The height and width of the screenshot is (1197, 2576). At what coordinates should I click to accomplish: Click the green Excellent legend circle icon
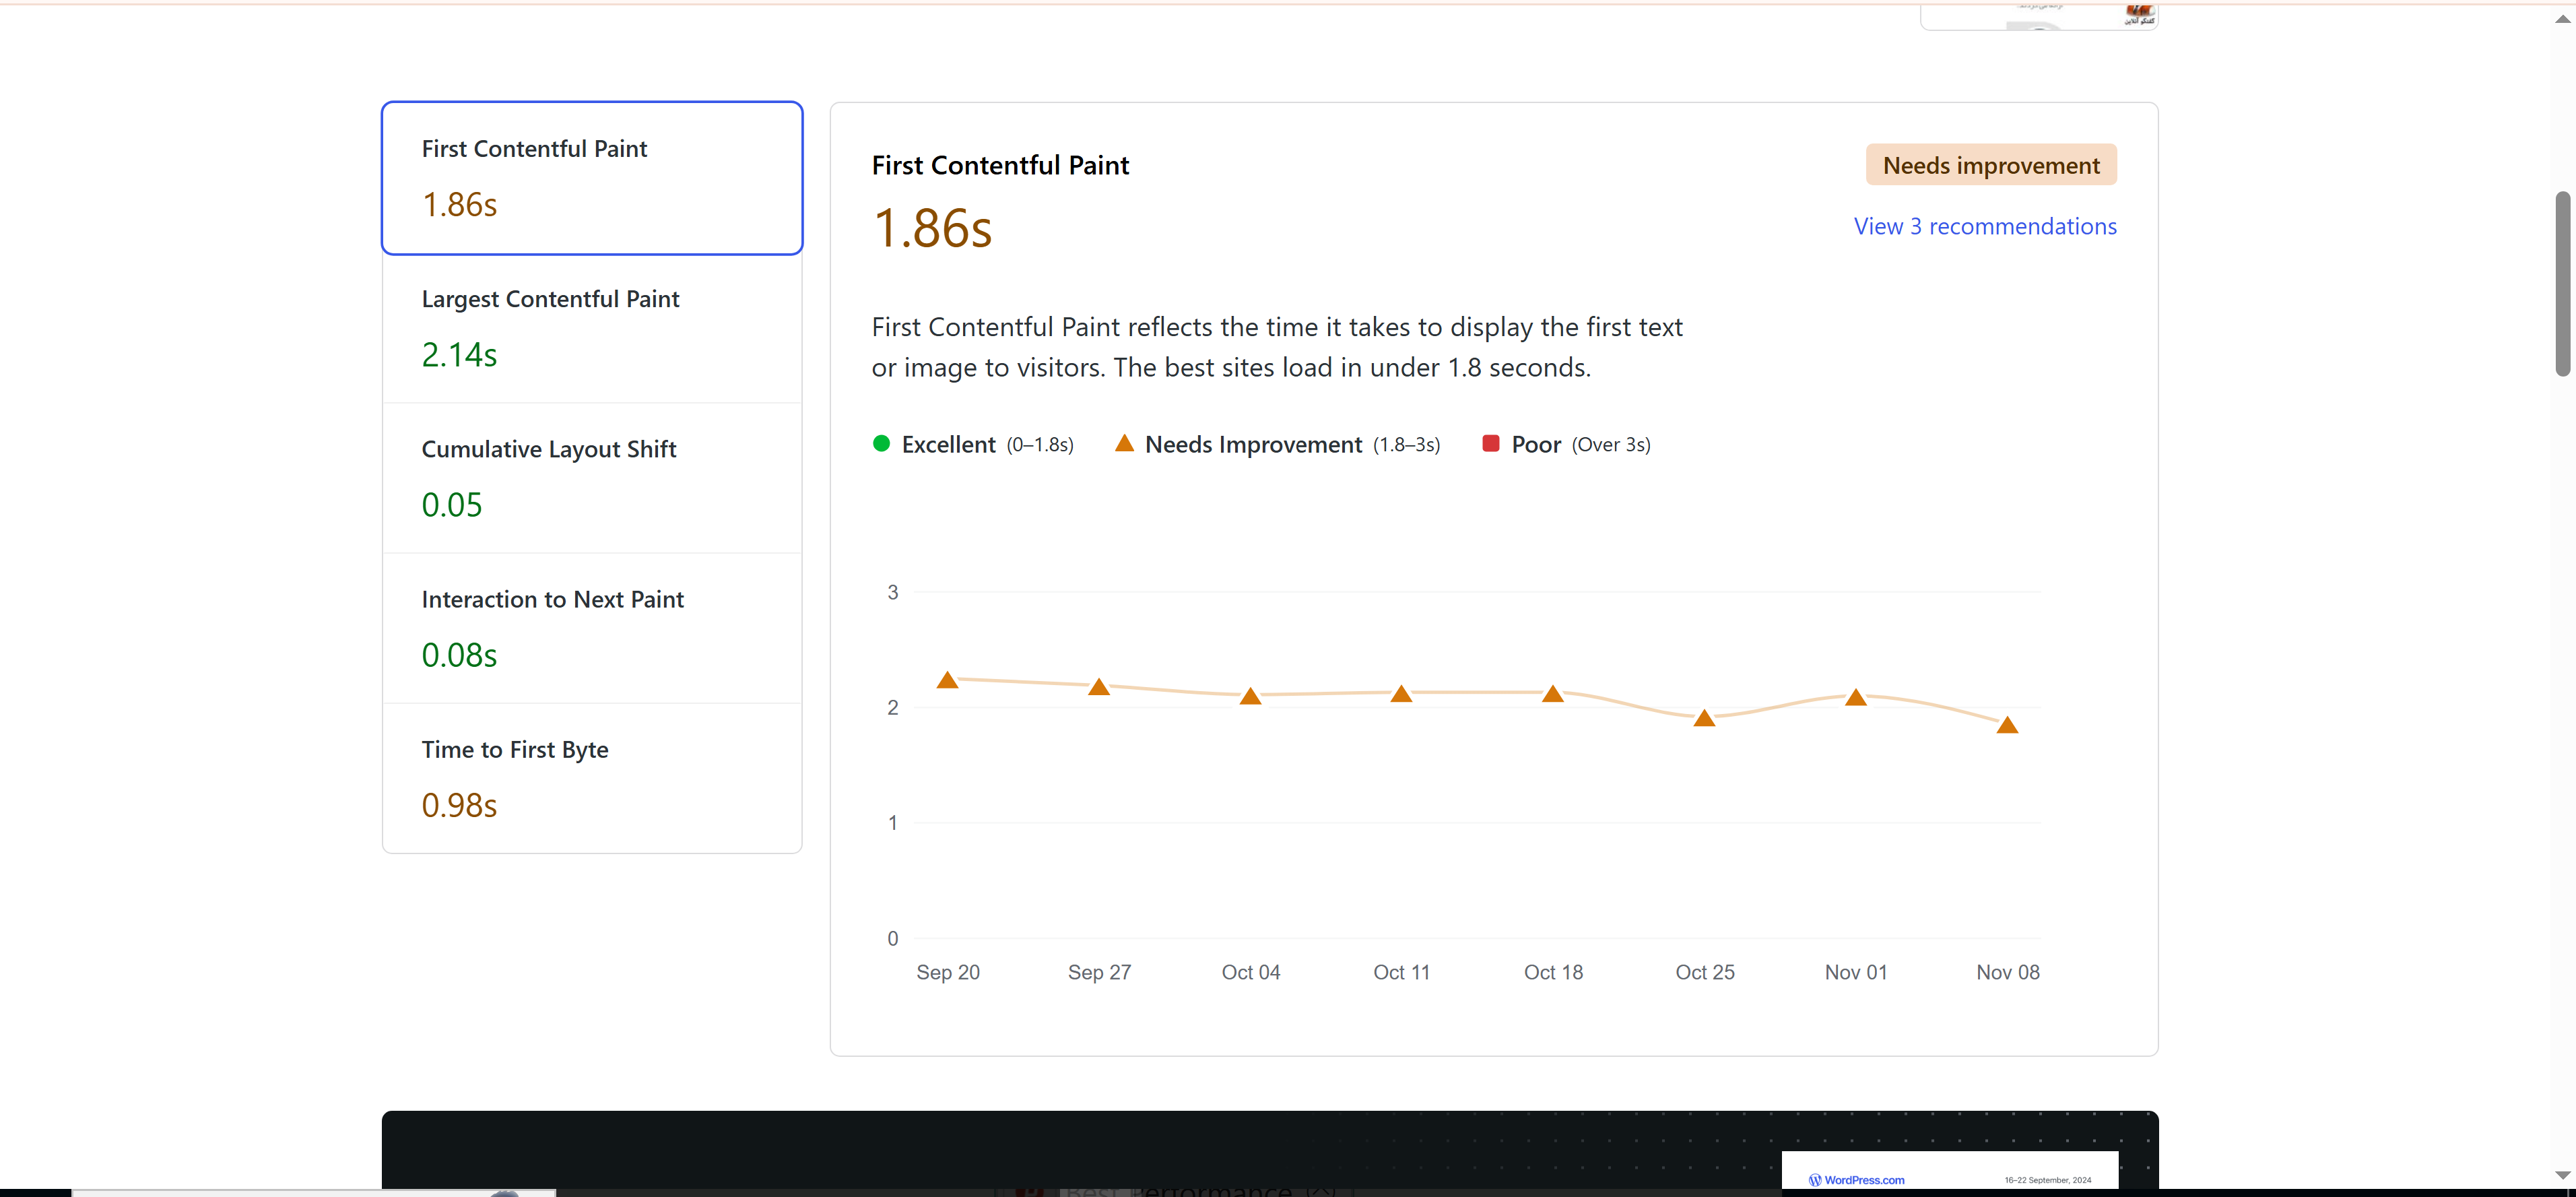point(881,444)
